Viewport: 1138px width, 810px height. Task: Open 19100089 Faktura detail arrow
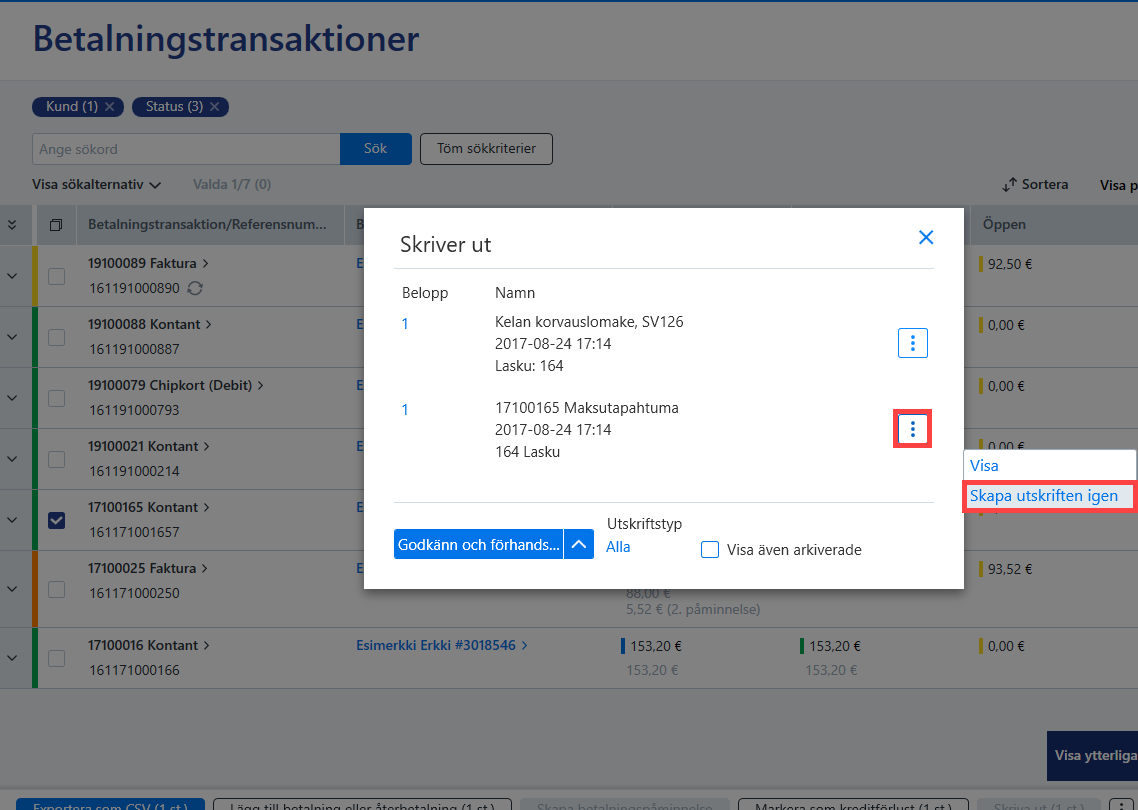(x=205, y=263)
